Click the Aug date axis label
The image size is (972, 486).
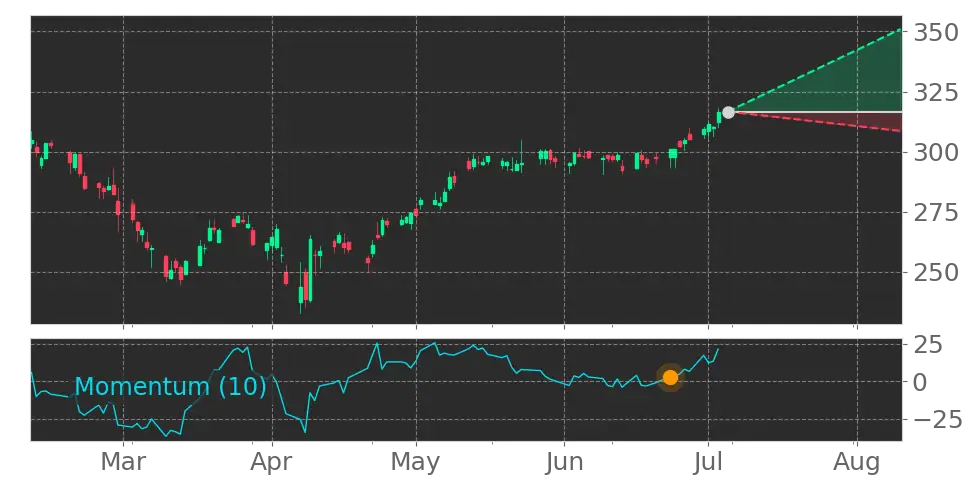click(x=857, y=462)
